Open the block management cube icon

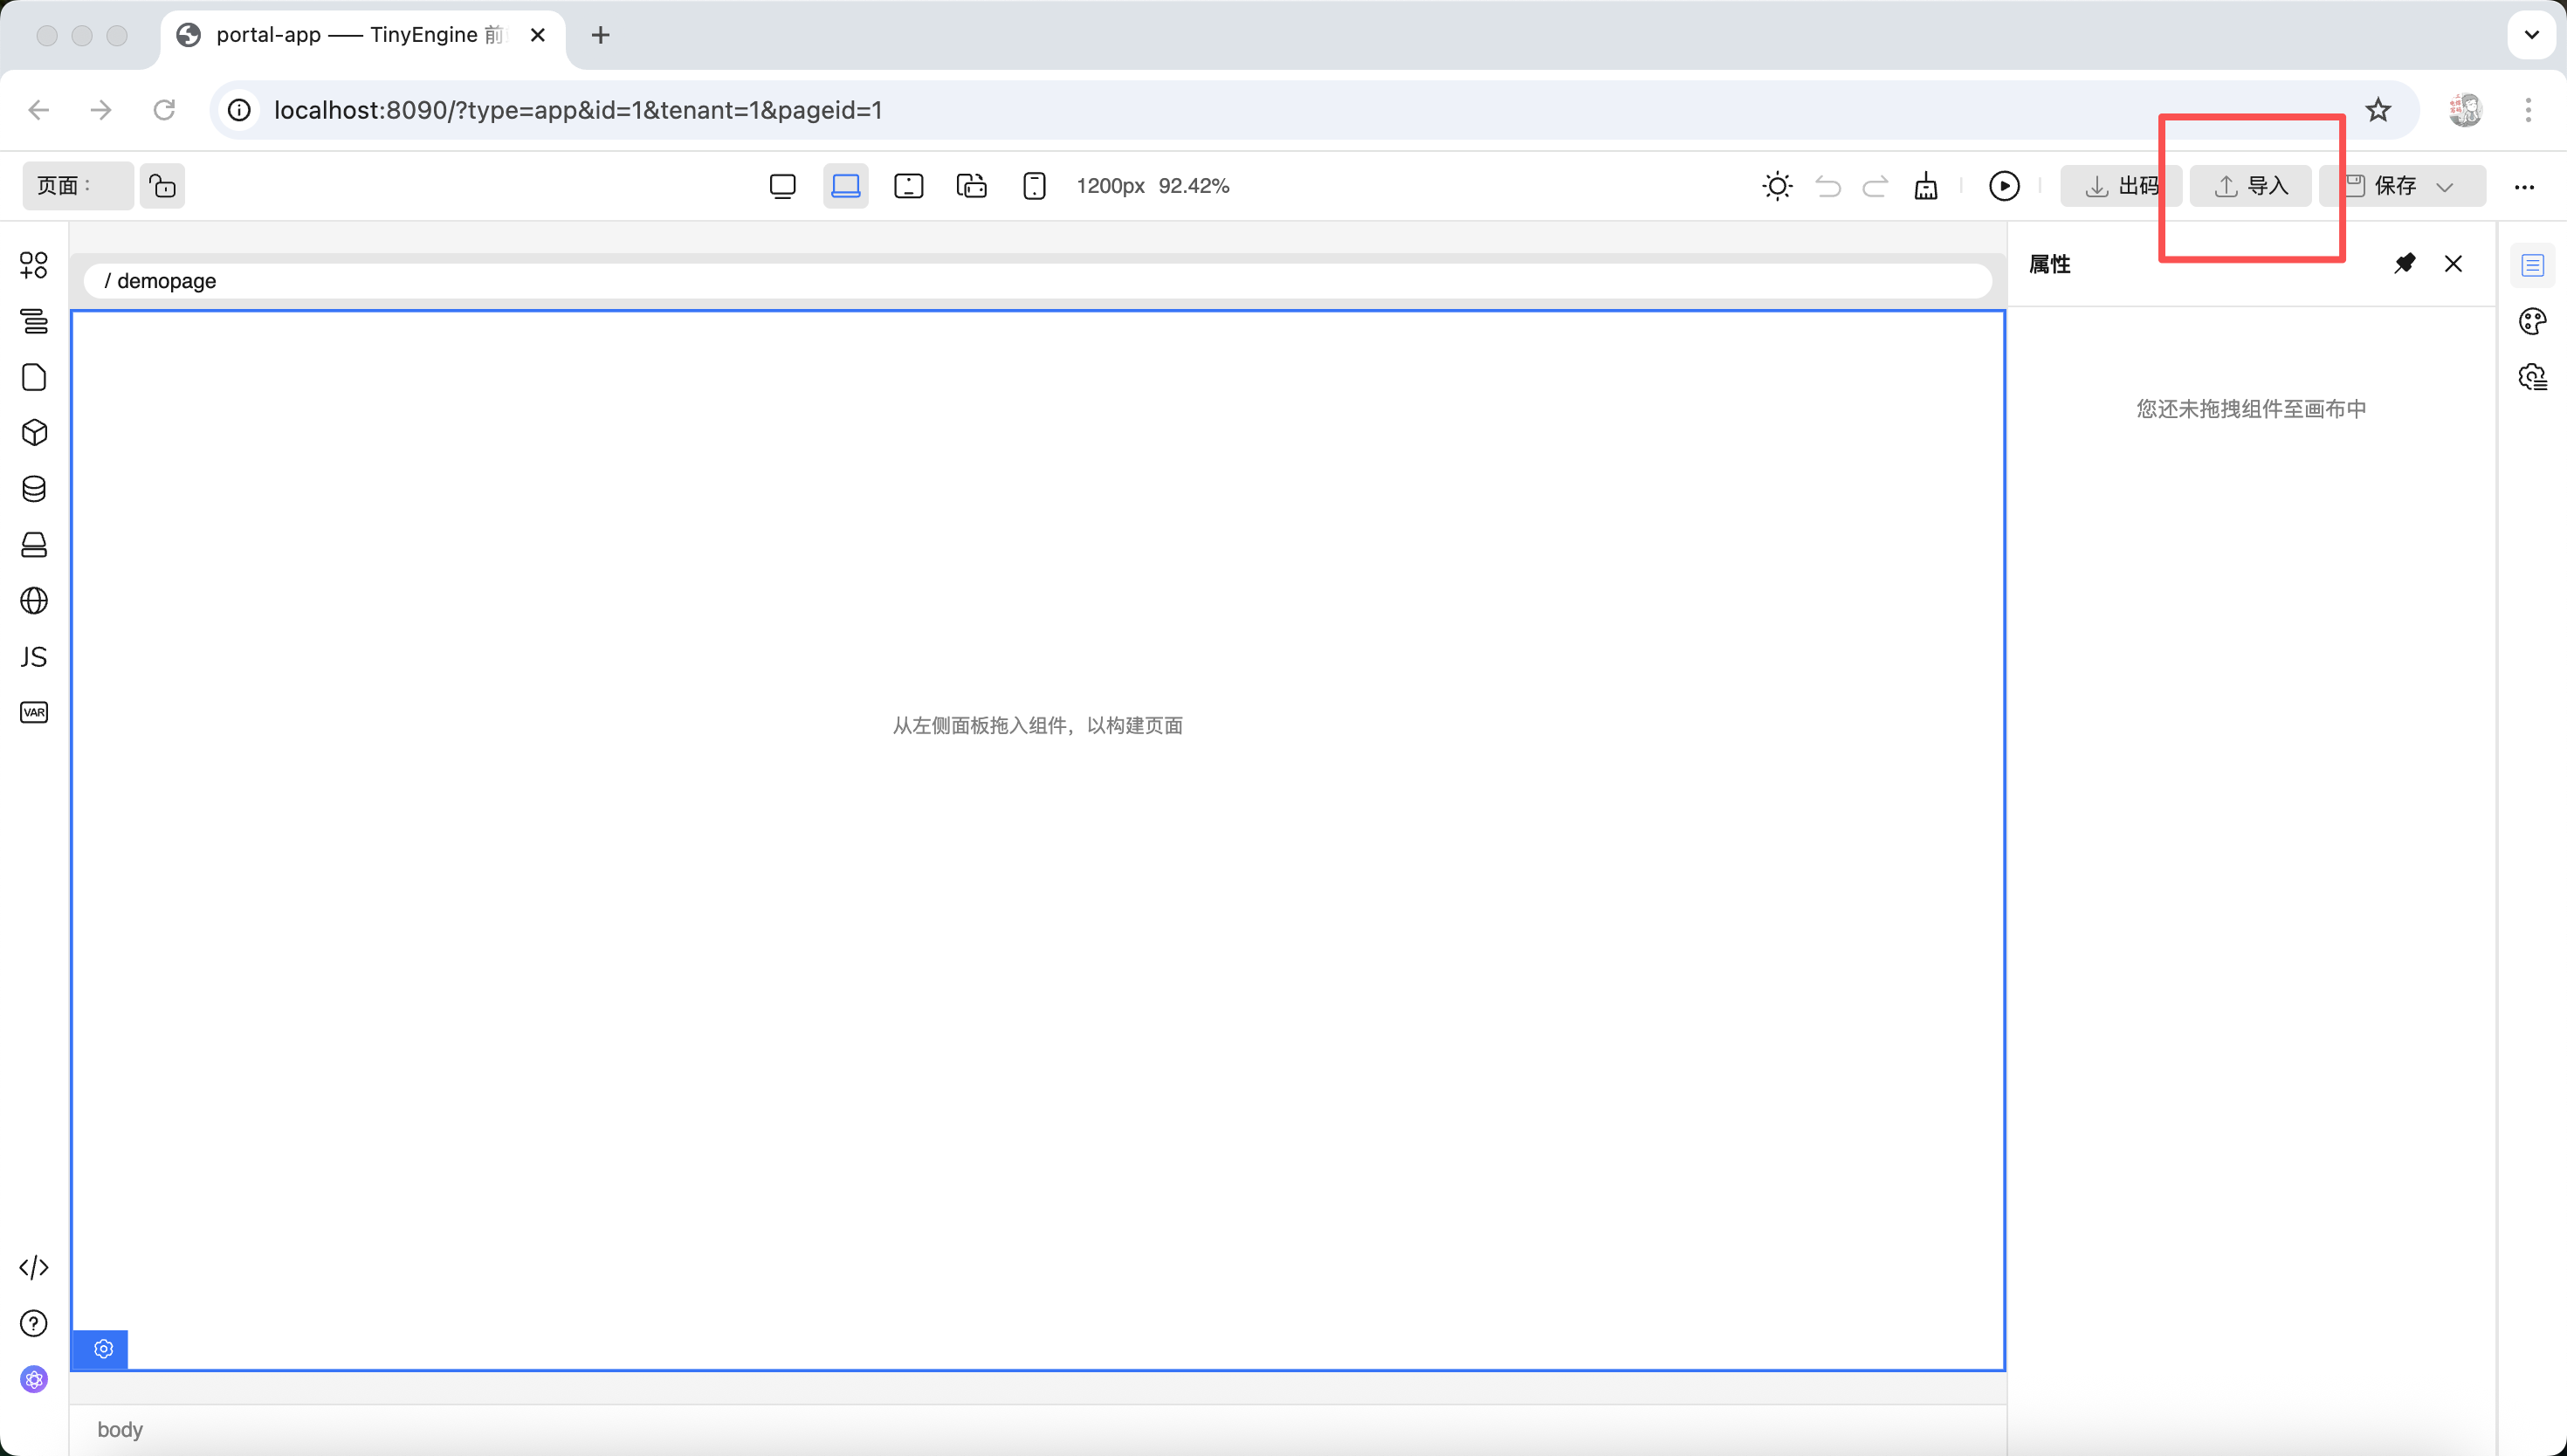[34, 433]
